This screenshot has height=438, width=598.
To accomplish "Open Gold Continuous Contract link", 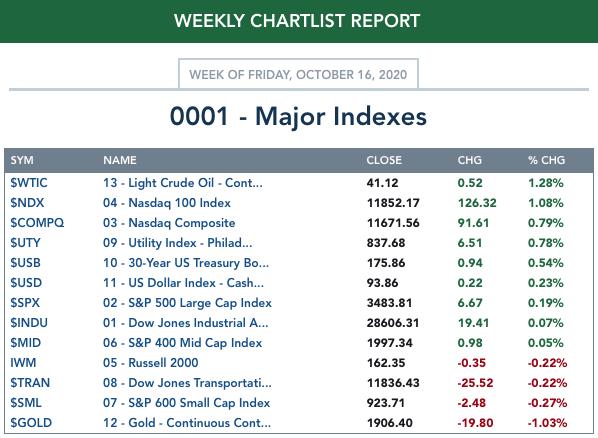I will point(187,423).
